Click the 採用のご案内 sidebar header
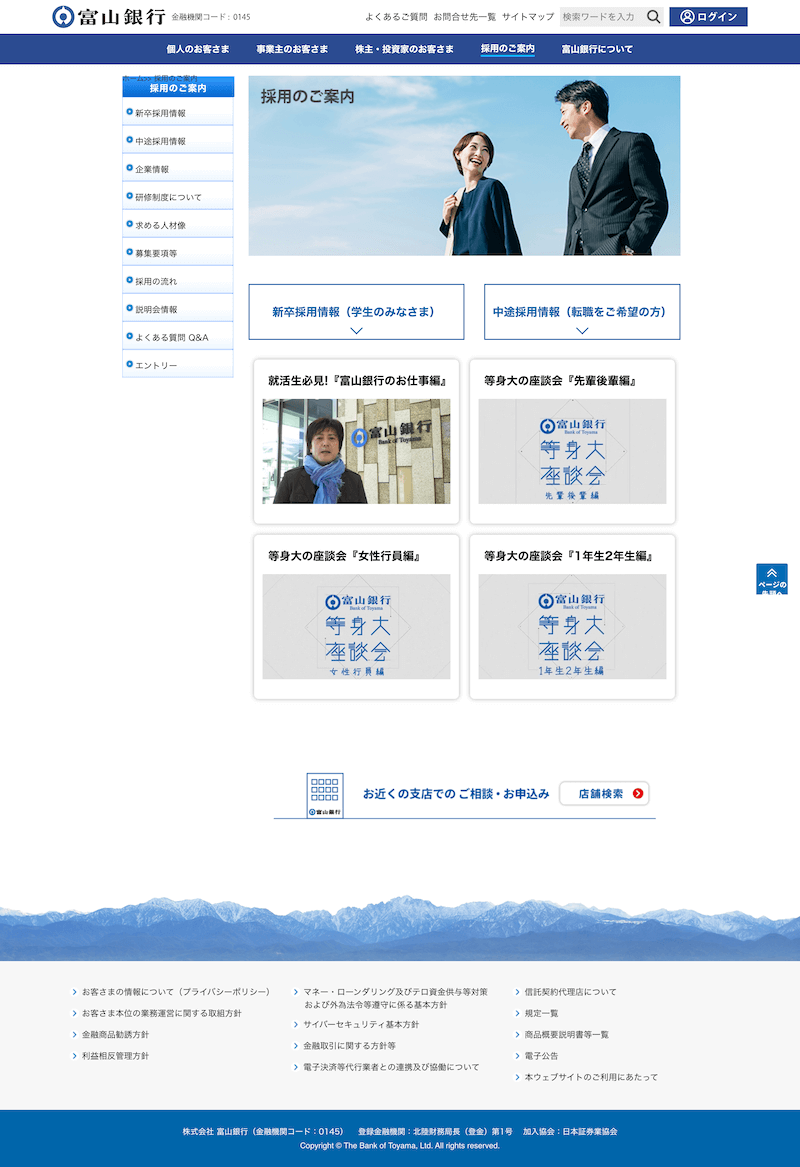800x1167 pixels. click(x=178, y=88)
